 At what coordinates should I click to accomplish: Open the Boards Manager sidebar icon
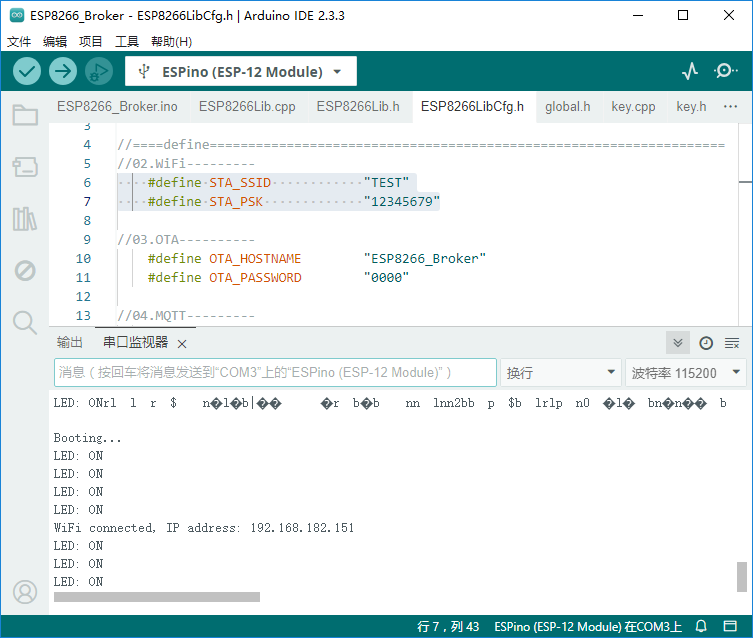click(25, 167)
